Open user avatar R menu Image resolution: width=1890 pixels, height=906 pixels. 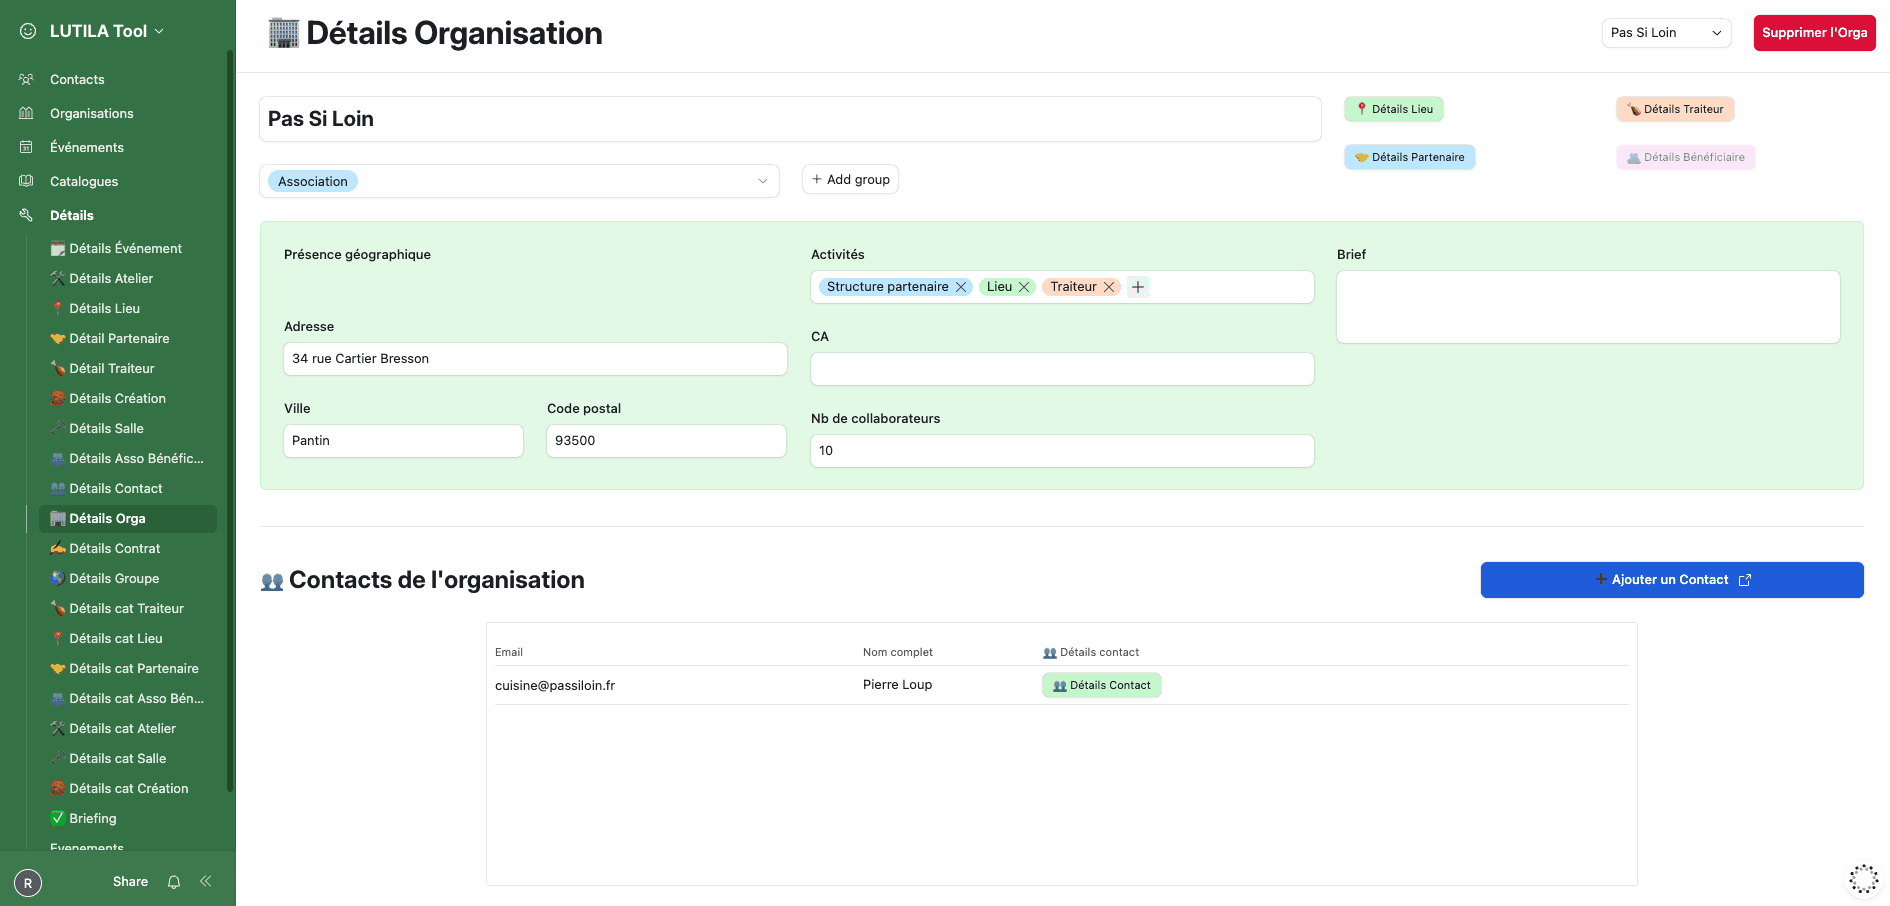coord(28,883)
